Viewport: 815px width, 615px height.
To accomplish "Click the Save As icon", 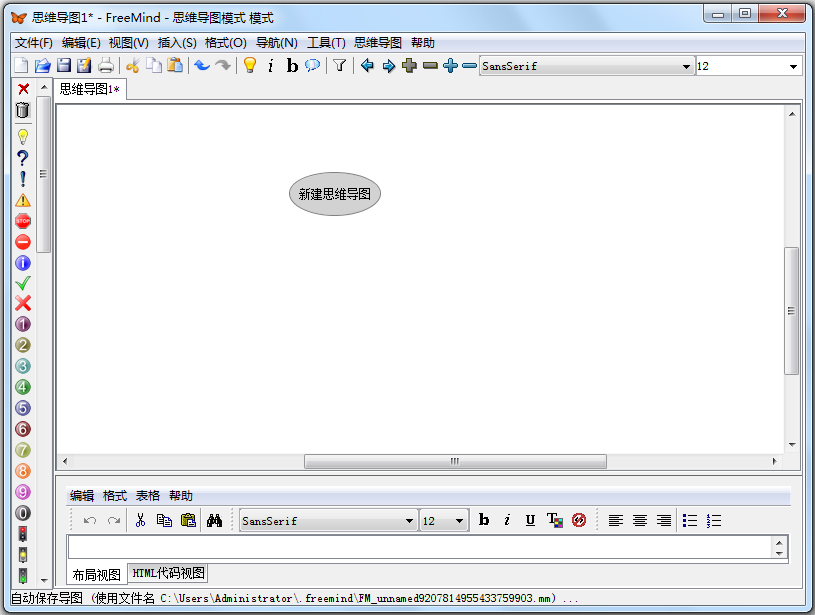I will (x=84, y=66).
